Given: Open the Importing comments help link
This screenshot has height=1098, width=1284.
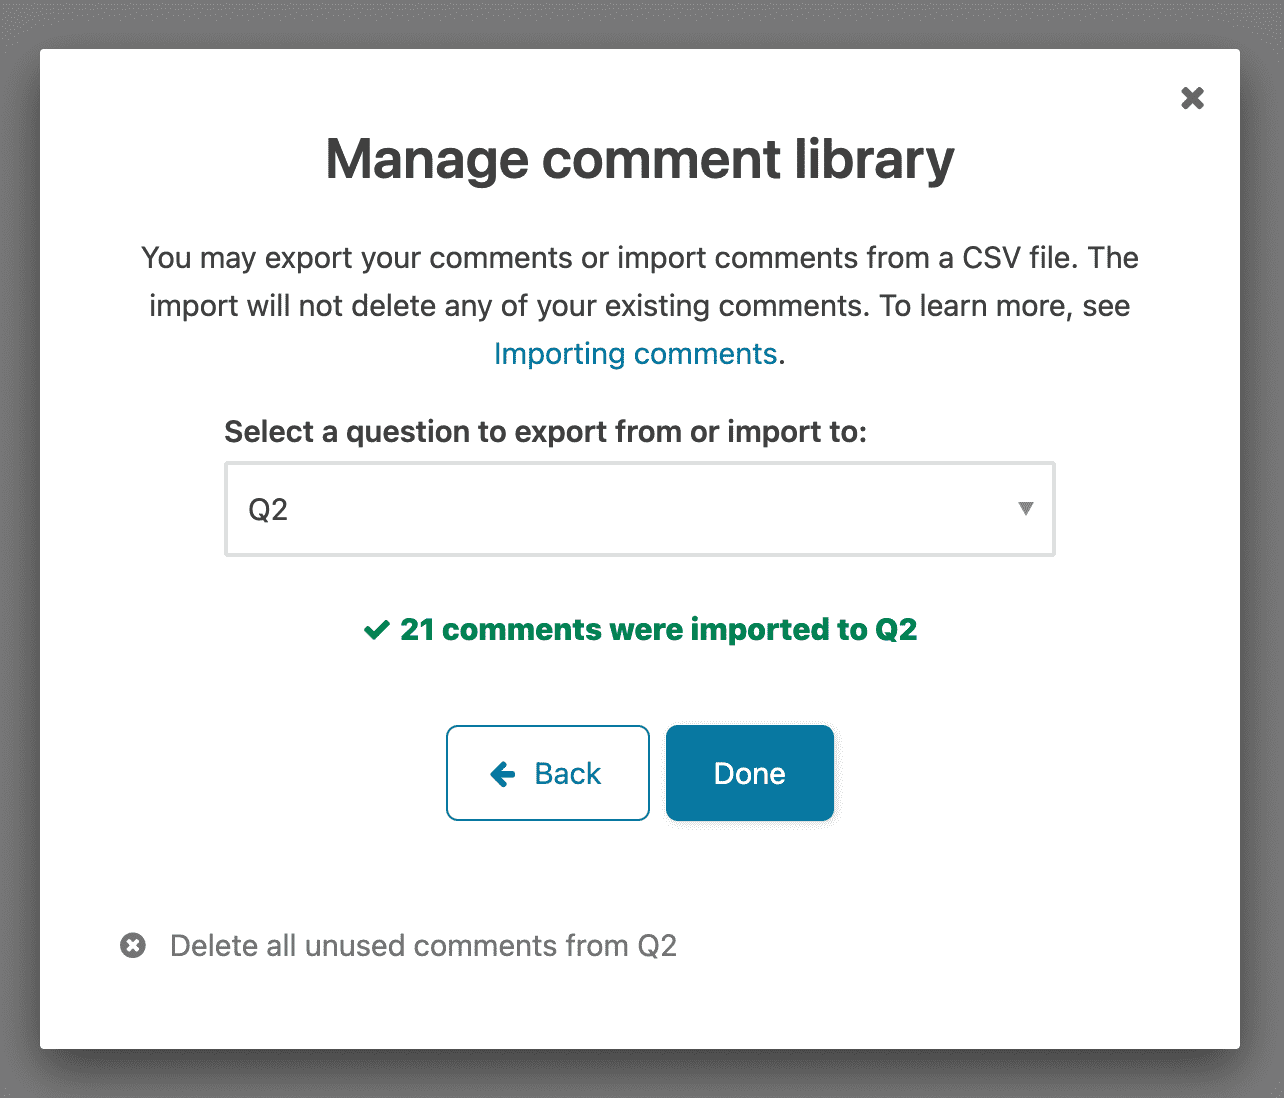Looking at the screenshot, I should [636, 354].
